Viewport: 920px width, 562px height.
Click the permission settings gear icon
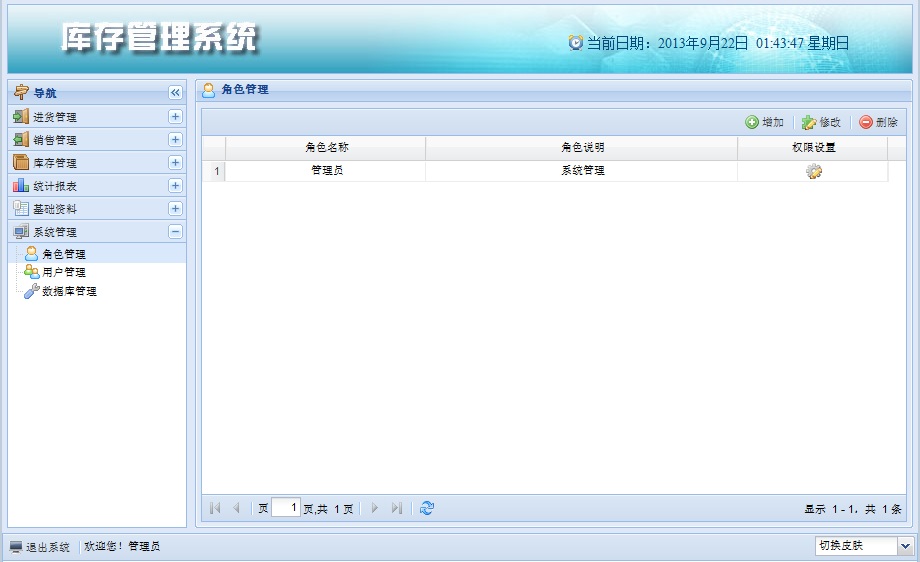click(x=813, y=171)
